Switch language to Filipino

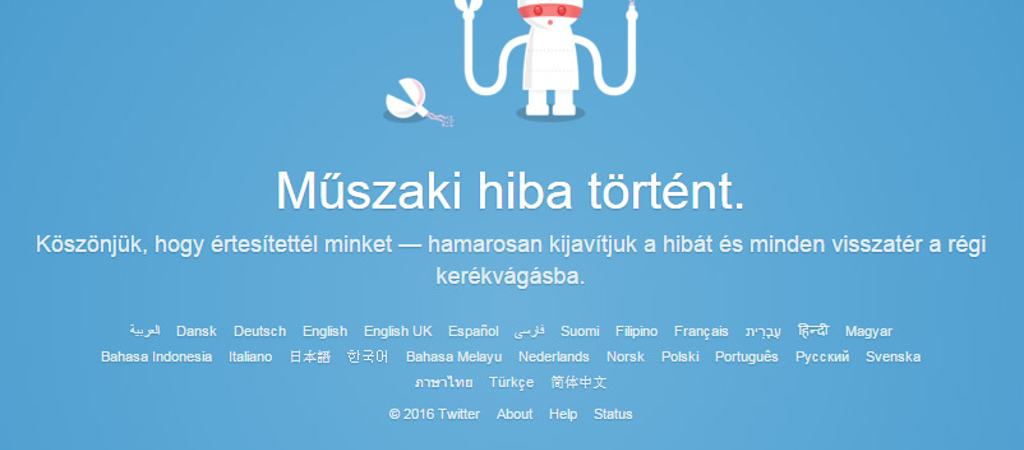637,331
